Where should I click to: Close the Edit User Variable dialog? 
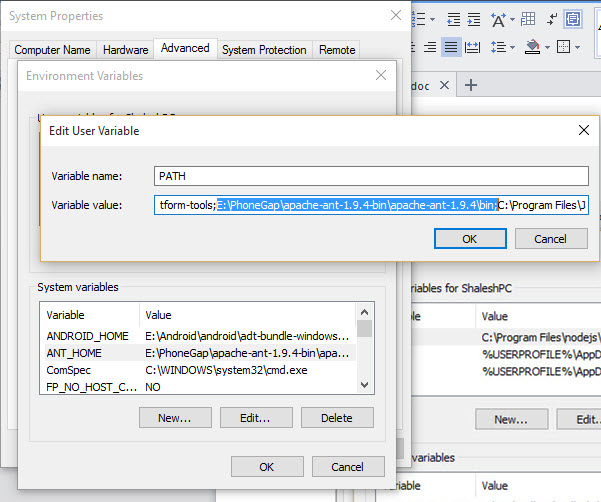pyautogui.click(x=584, y=130)
